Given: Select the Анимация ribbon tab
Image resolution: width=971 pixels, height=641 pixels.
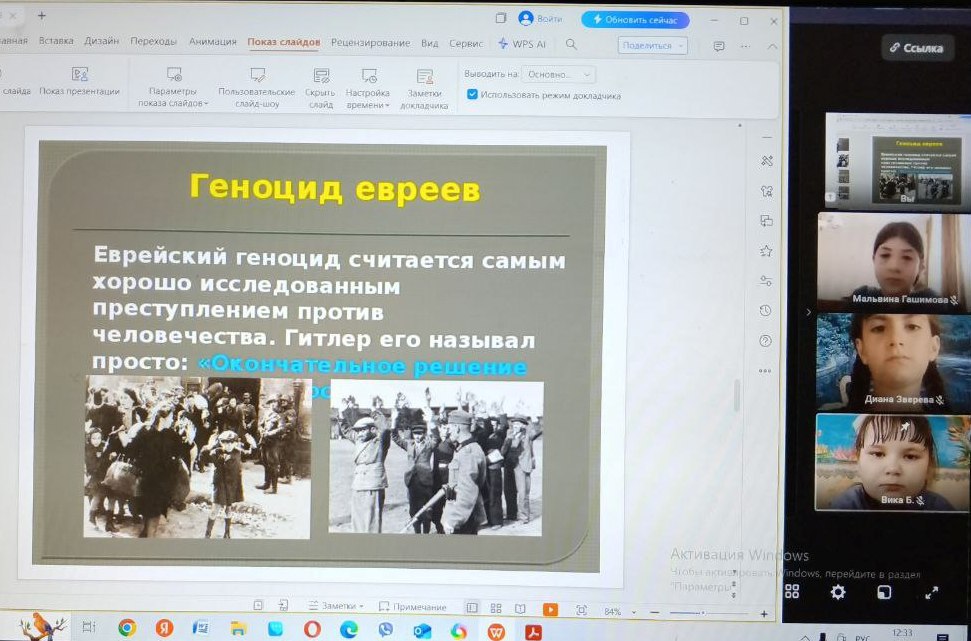Looking at the screenshot, I should pos(212,41).
